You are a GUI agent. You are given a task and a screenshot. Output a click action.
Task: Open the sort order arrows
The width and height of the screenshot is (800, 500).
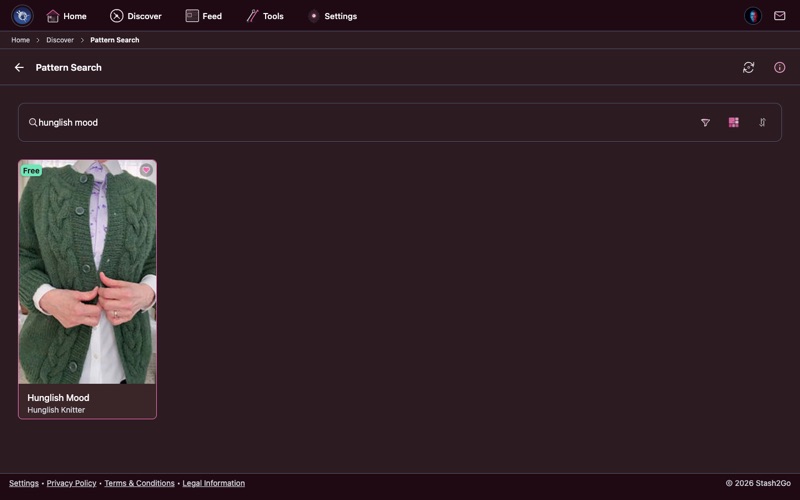tap(762, 123)
